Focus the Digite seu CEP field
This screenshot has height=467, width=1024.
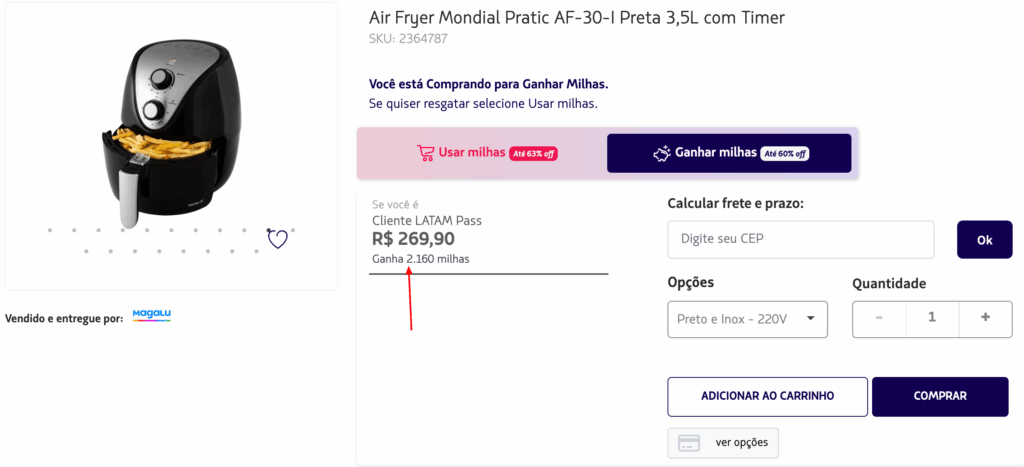pos(800,240)
